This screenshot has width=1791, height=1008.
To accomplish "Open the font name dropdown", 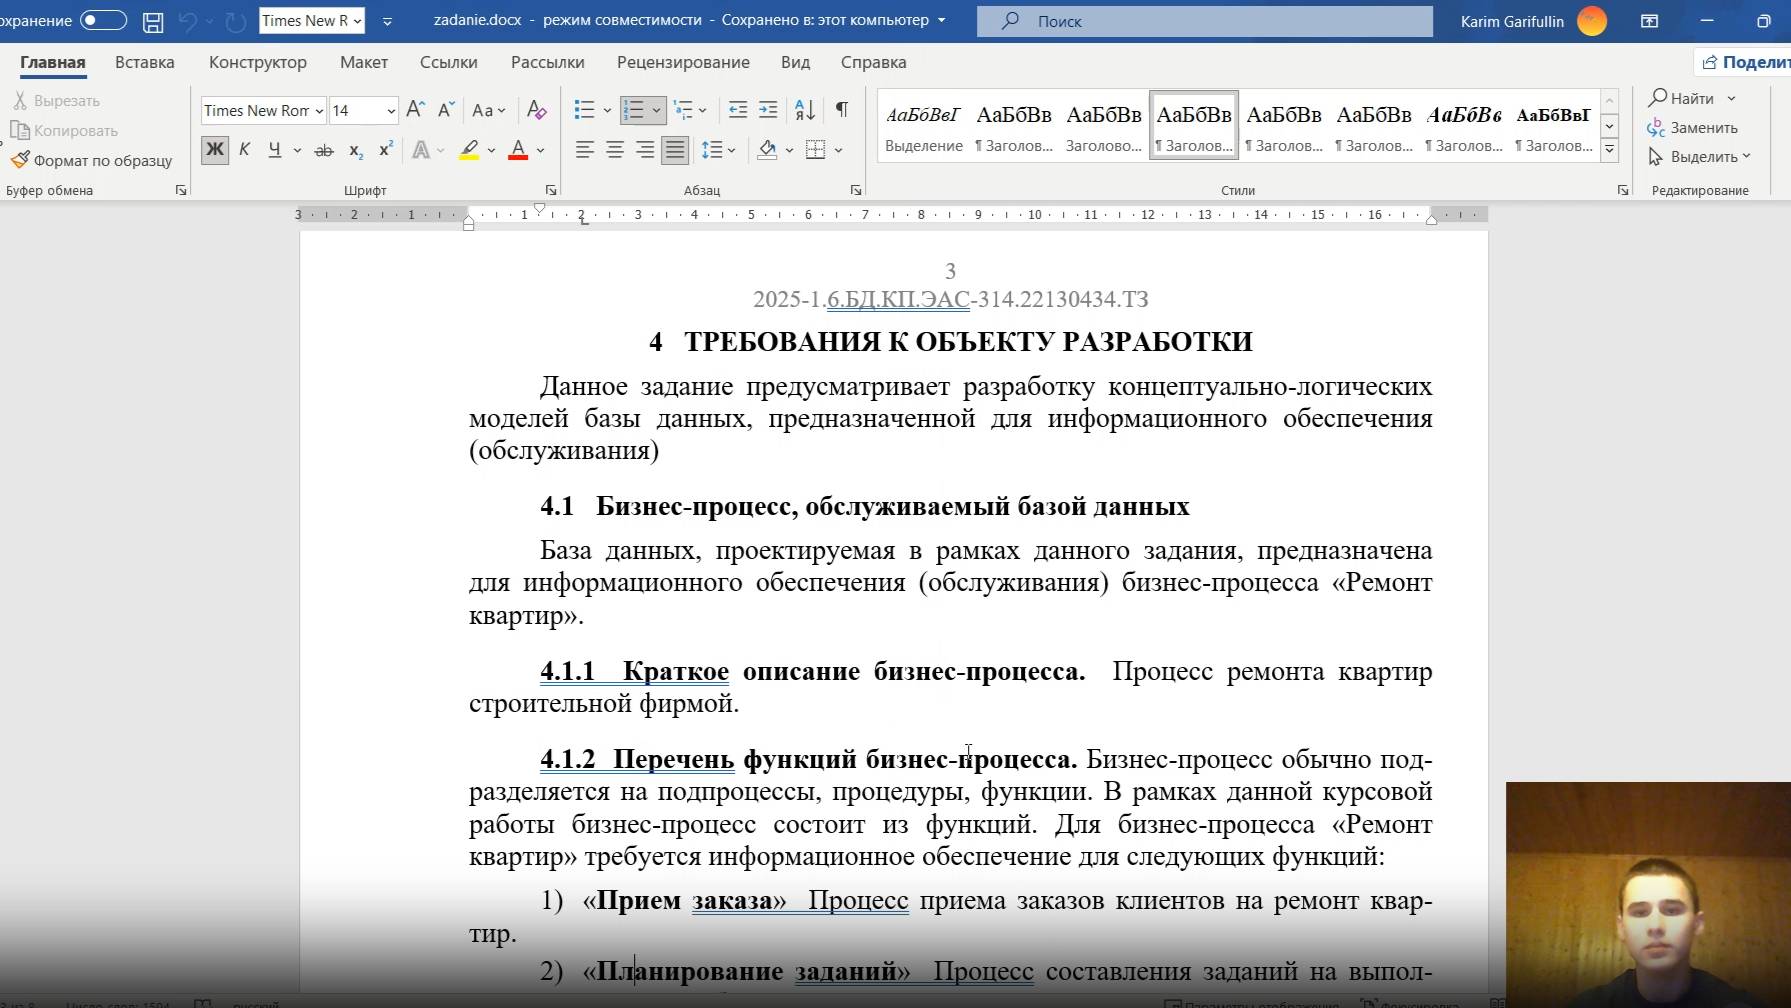I will point(318,110).
